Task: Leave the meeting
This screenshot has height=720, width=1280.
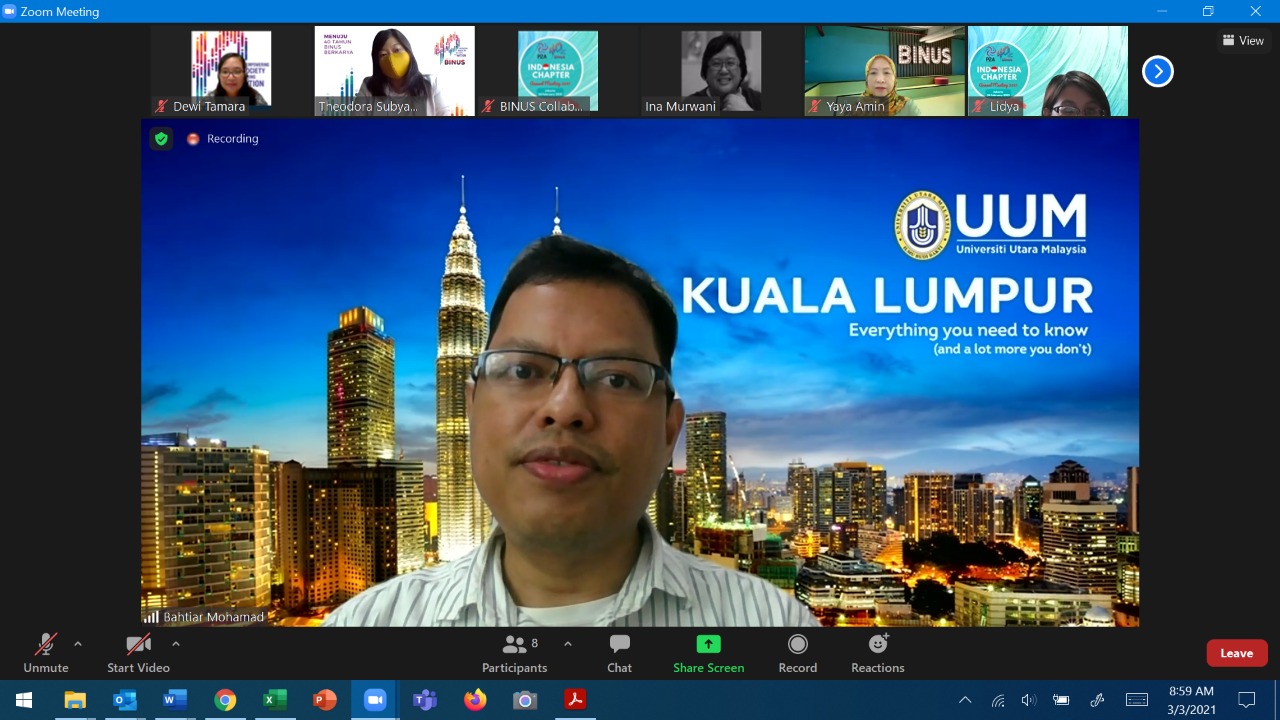Action: (x=1236, y=653)
